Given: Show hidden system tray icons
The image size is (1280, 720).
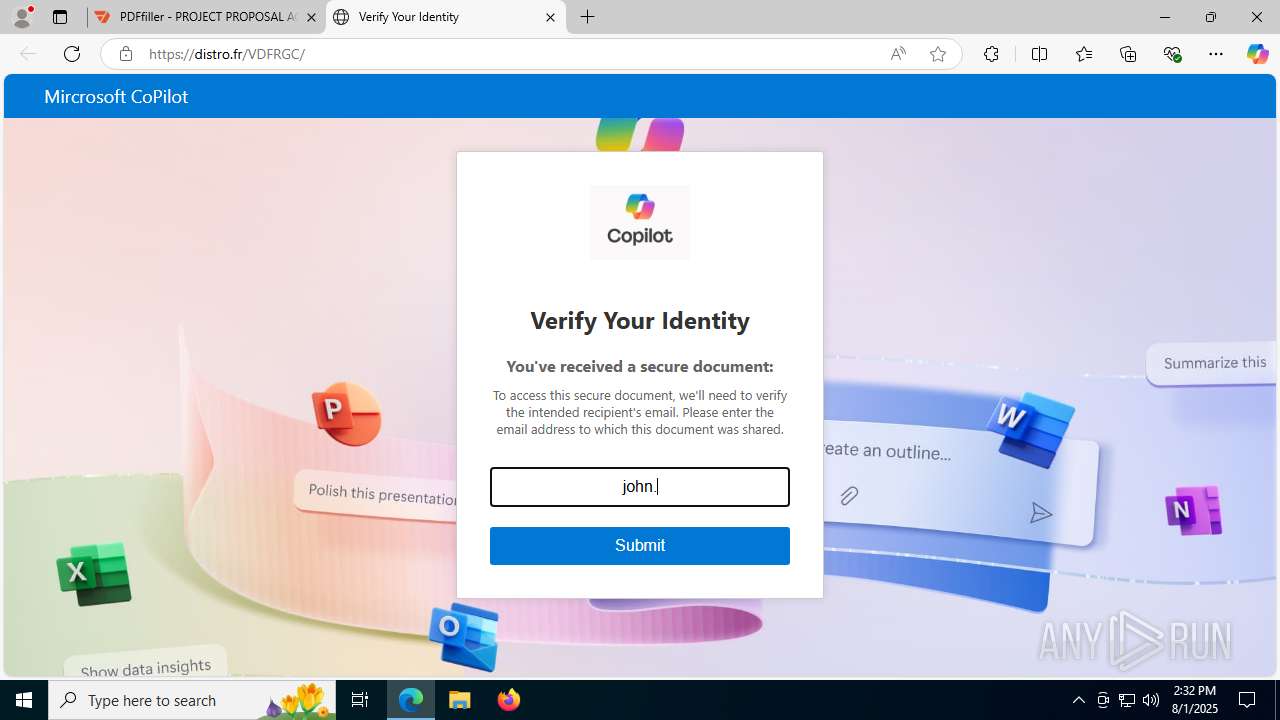Looking at the screenshot, I should [1079, 700].
